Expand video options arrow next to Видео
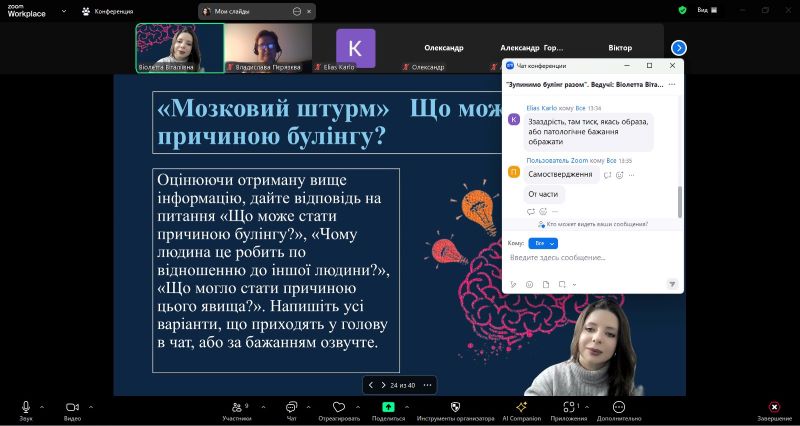This screenshot has width=800, height=426. click(x=91, y=407)
